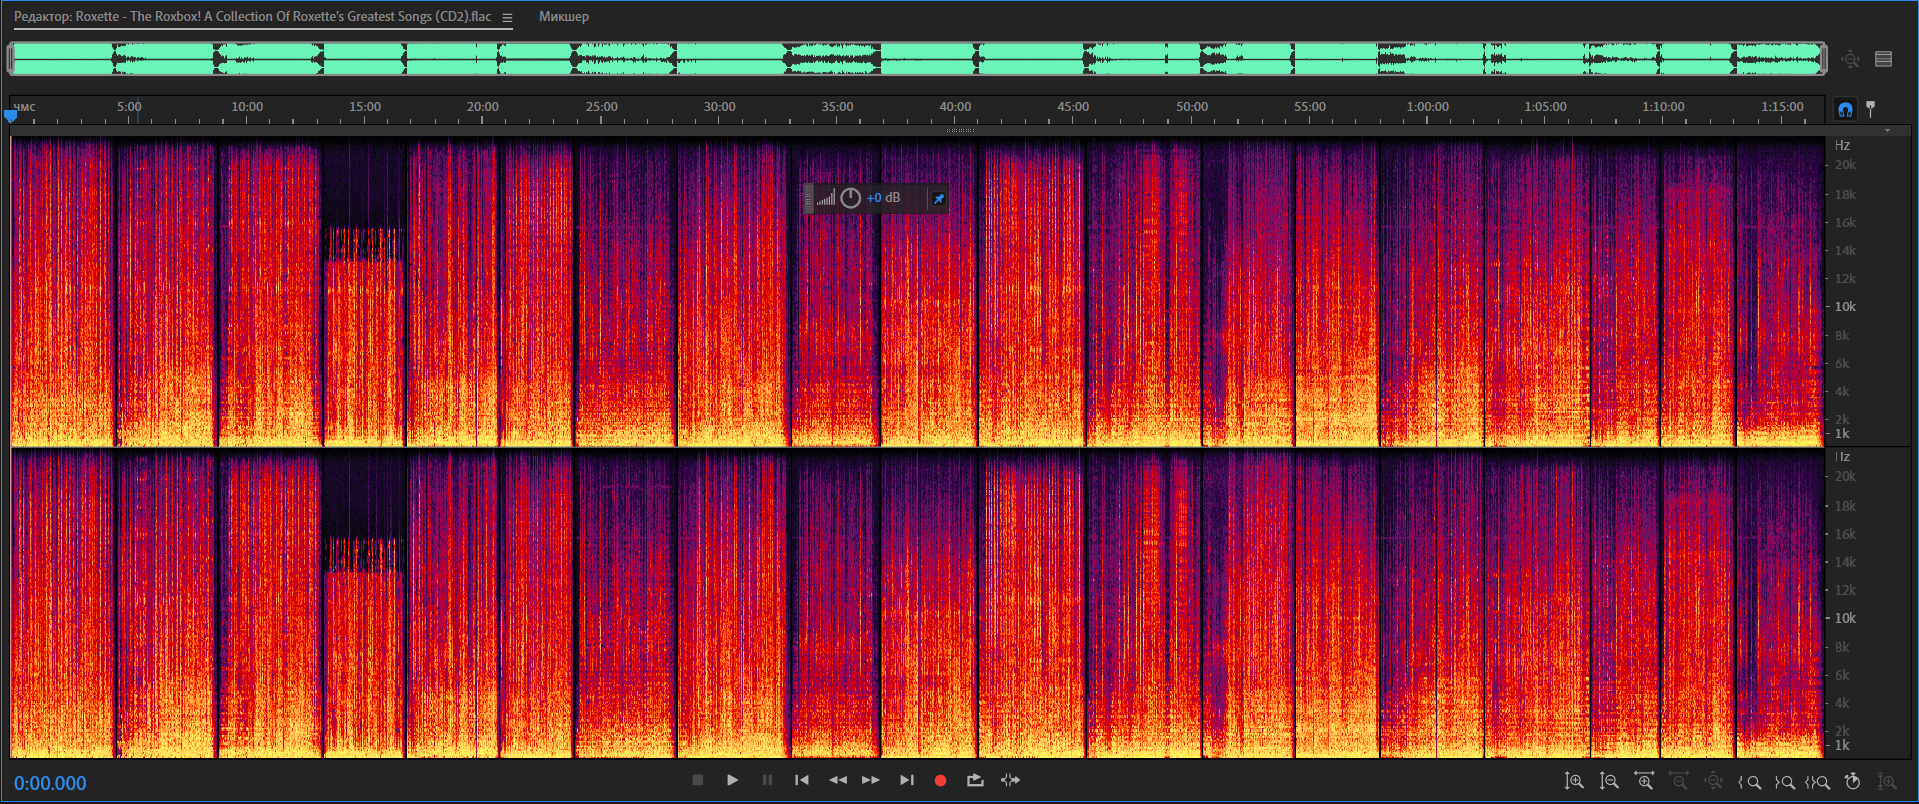Viewport: 1919px width, 804px height.
Task: Open the small dropdown arrow above Hz scale
Action: (1888, 131)
